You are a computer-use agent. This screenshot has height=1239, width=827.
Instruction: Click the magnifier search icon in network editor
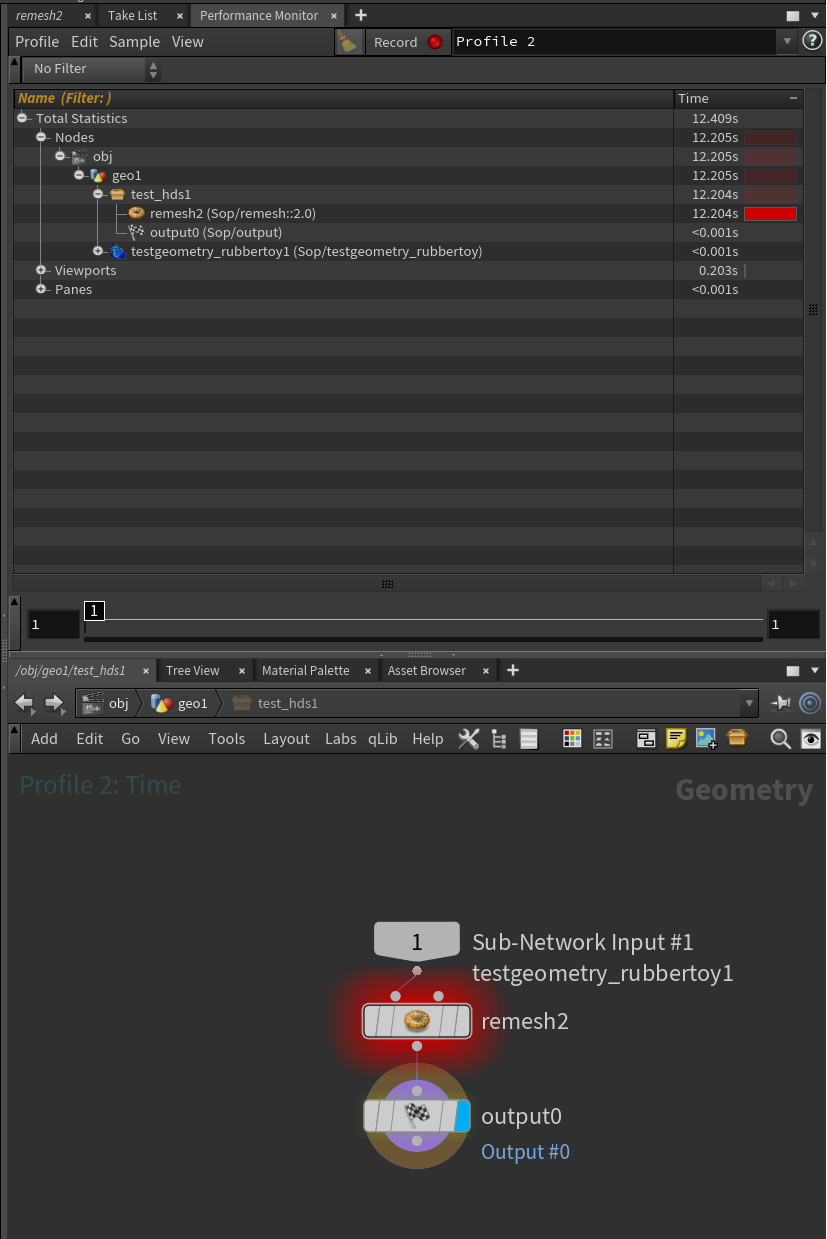coord(780,739)
